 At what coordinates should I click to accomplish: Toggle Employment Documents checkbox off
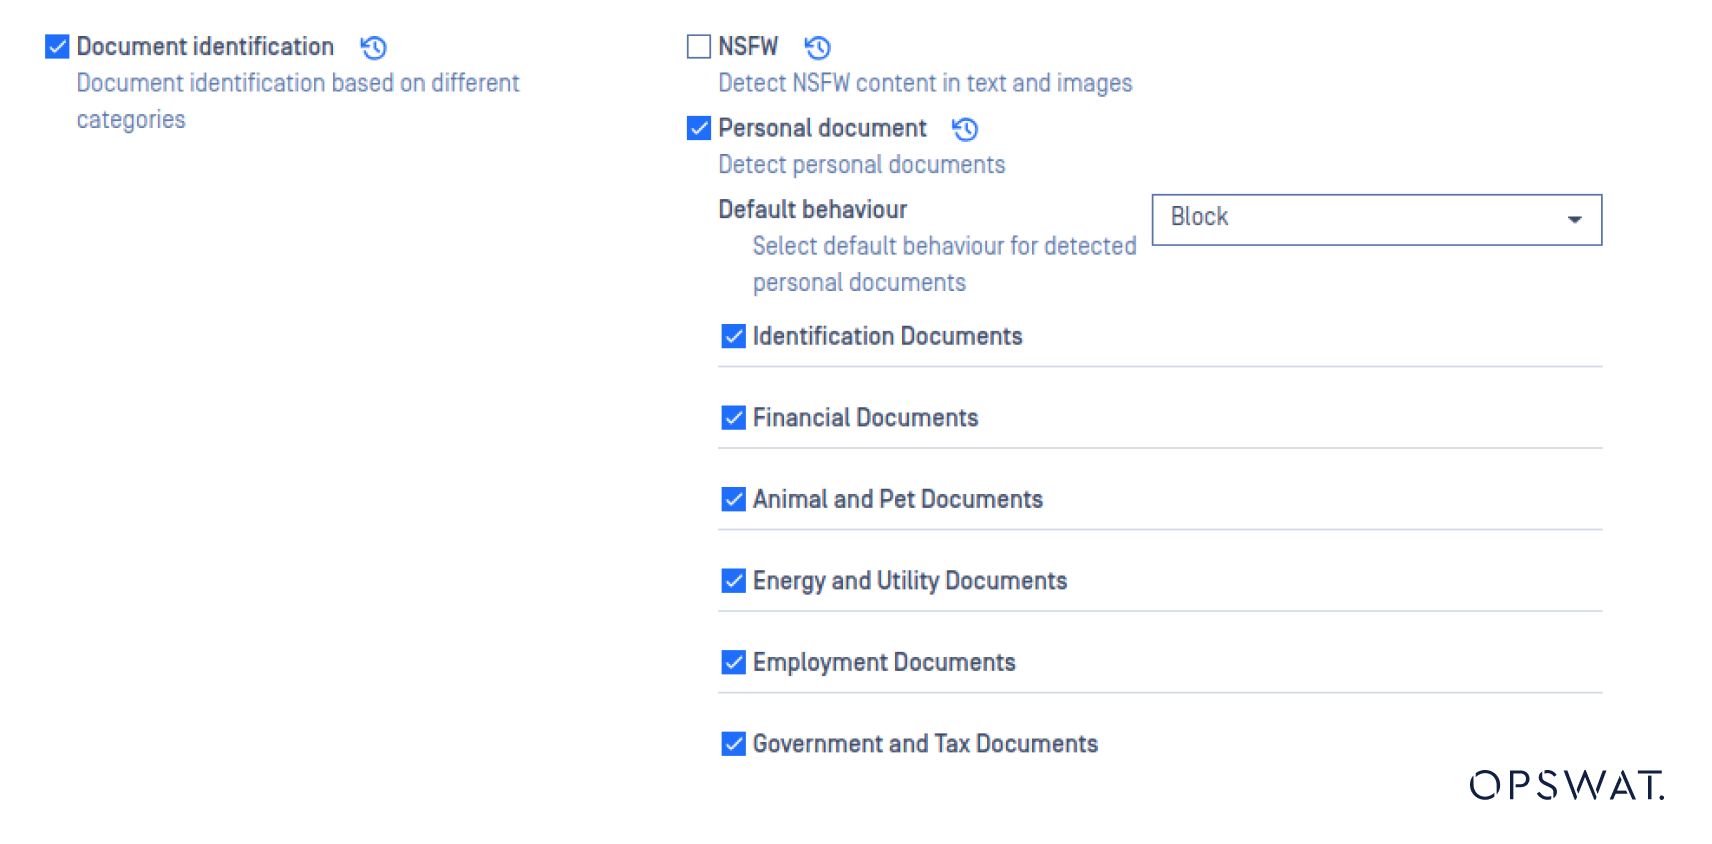733,662
